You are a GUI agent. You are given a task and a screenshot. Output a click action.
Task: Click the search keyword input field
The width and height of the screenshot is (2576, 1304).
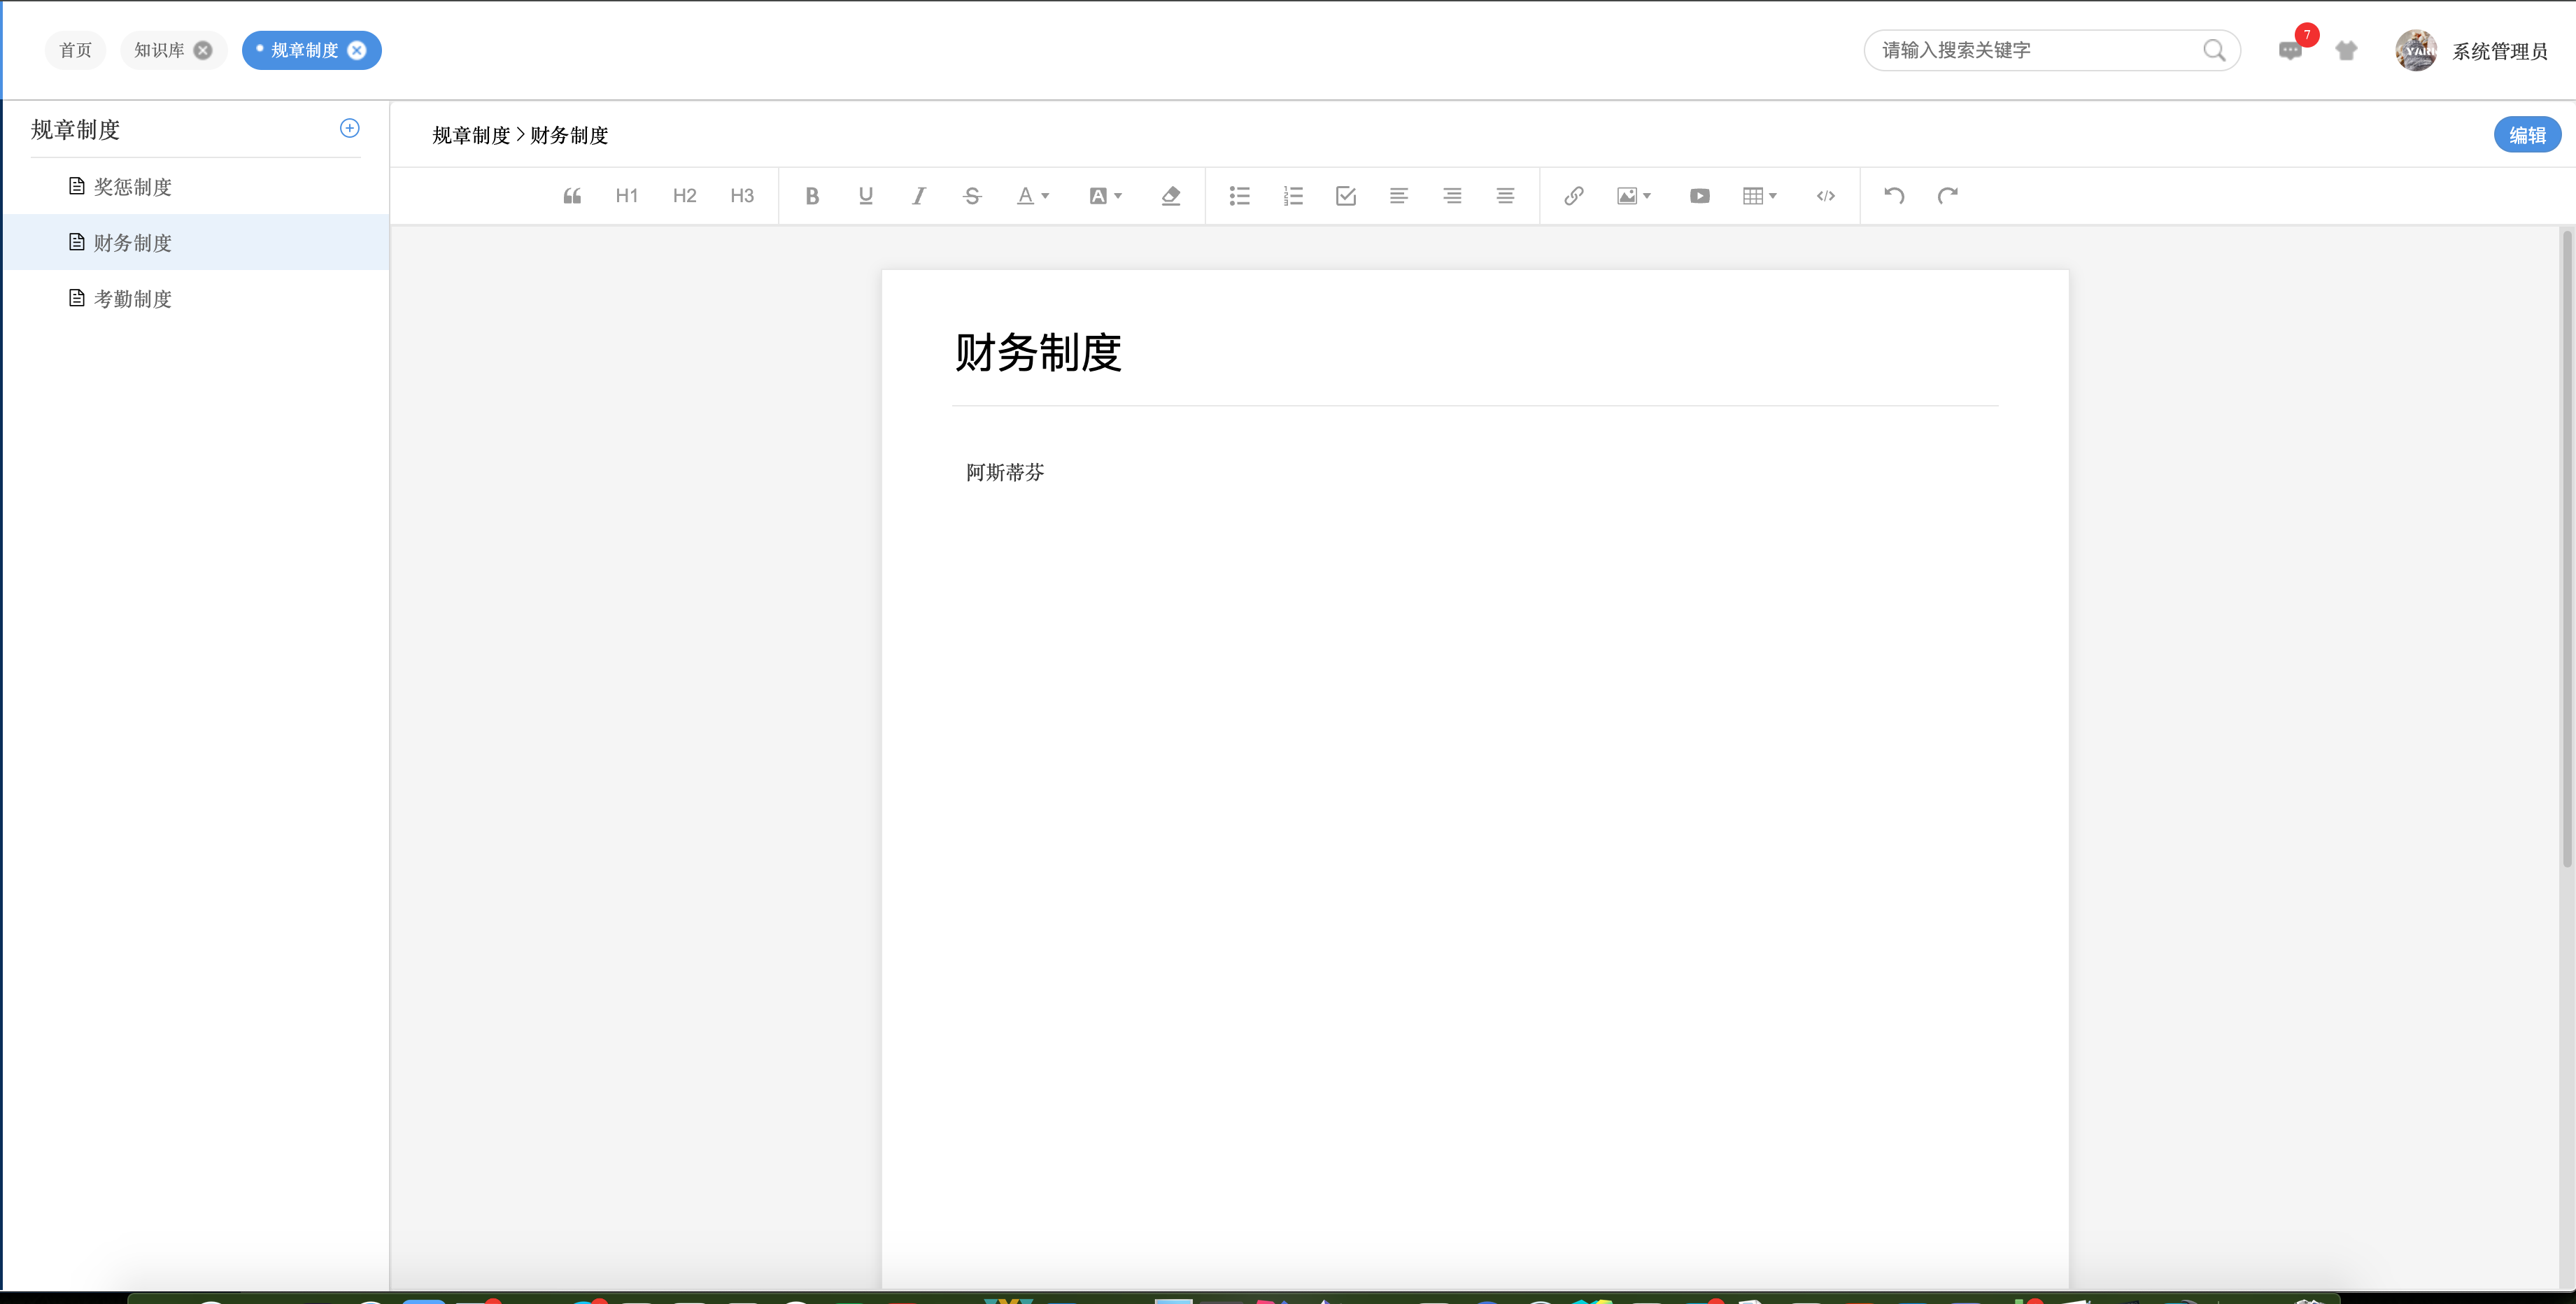(x=2035, y=50)
